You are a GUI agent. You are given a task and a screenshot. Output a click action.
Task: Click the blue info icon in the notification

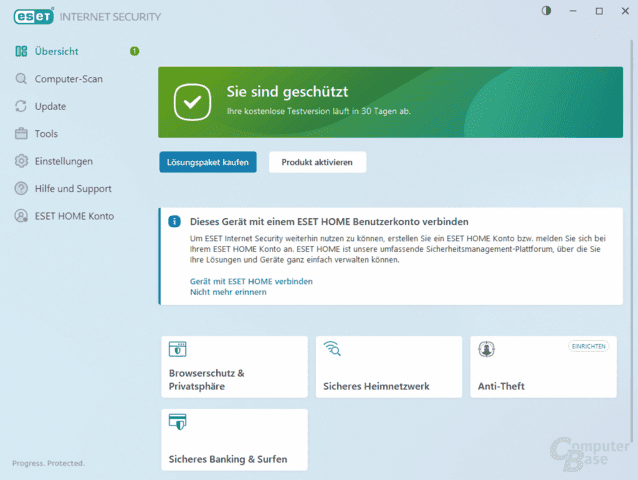click(x=175, y=221)
